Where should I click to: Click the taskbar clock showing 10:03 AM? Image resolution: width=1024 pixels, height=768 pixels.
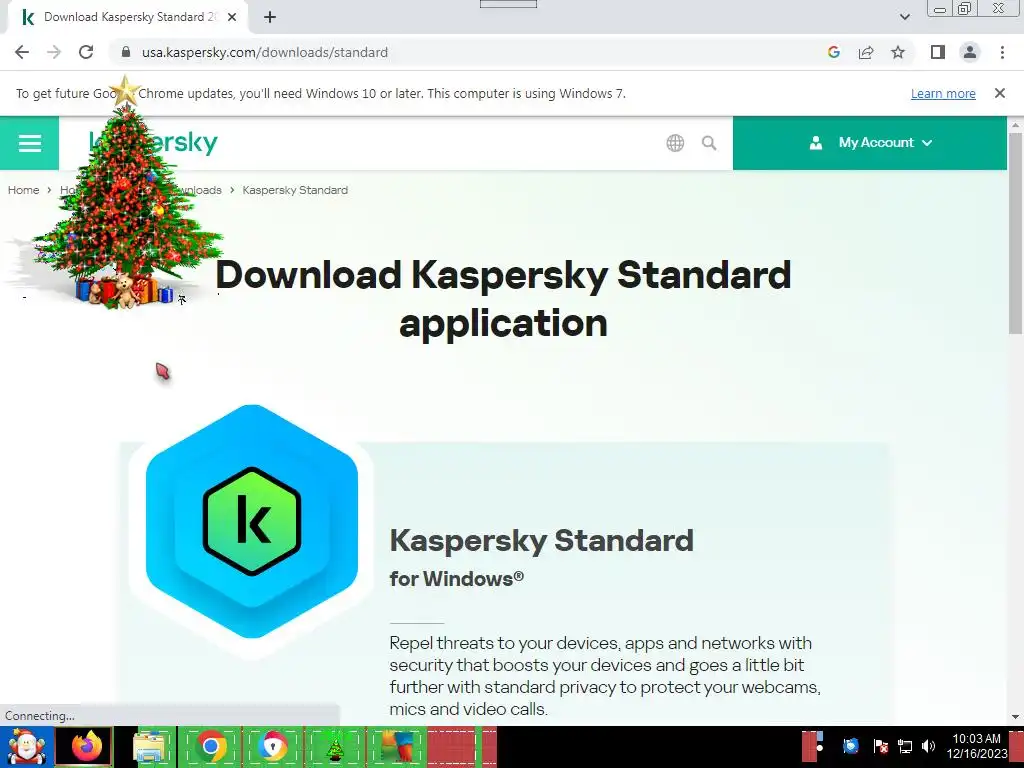pyautogui.click(x=976, y=746)
